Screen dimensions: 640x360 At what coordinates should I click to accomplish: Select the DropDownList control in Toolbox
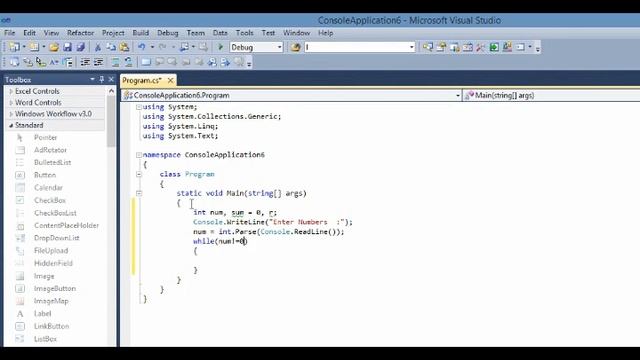[56, 238]
